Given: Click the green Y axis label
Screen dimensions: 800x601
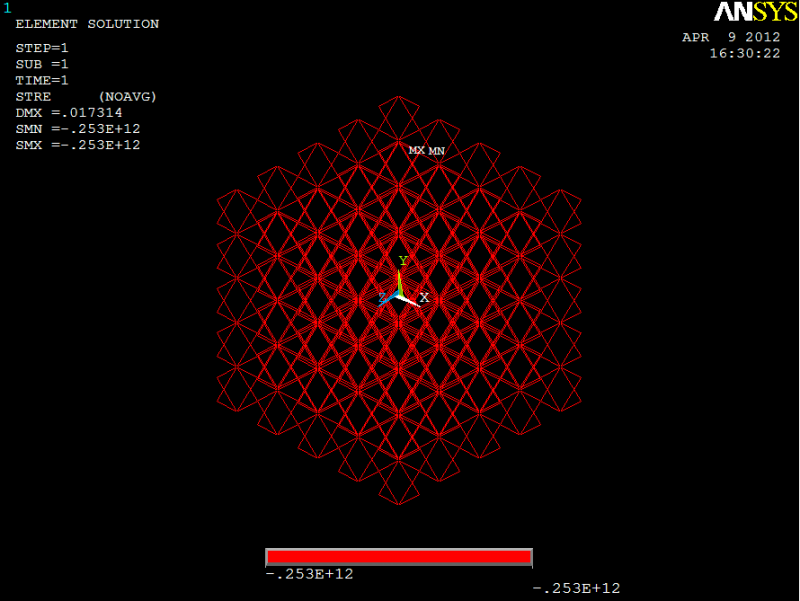Looking at the screenshot, I should [x=403, y=261].
